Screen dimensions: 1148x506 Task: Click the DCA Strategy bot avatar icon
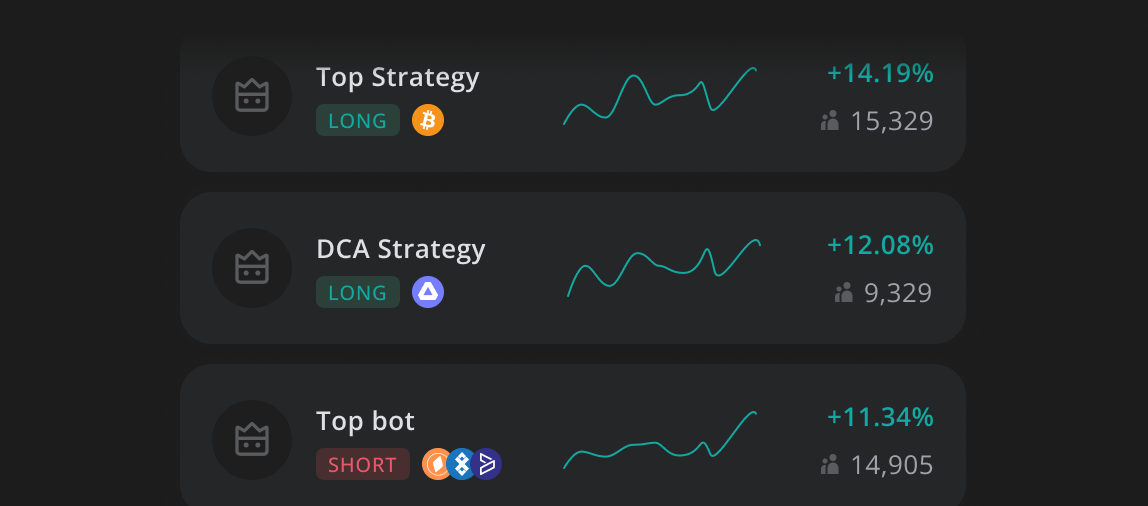point(252,268)
